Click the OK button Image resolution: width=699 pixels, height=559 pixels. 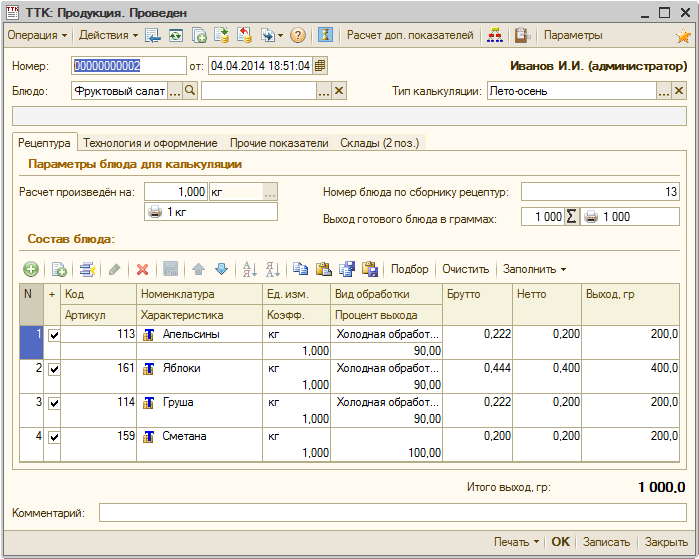coord(560,542)
